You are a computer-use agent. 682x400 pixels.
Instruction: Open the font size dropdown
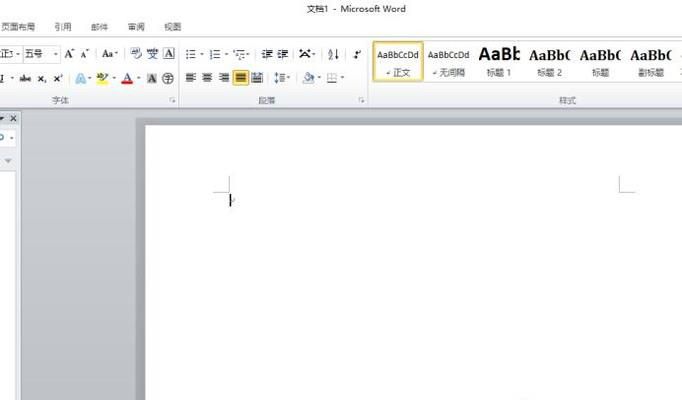(55, 54)
